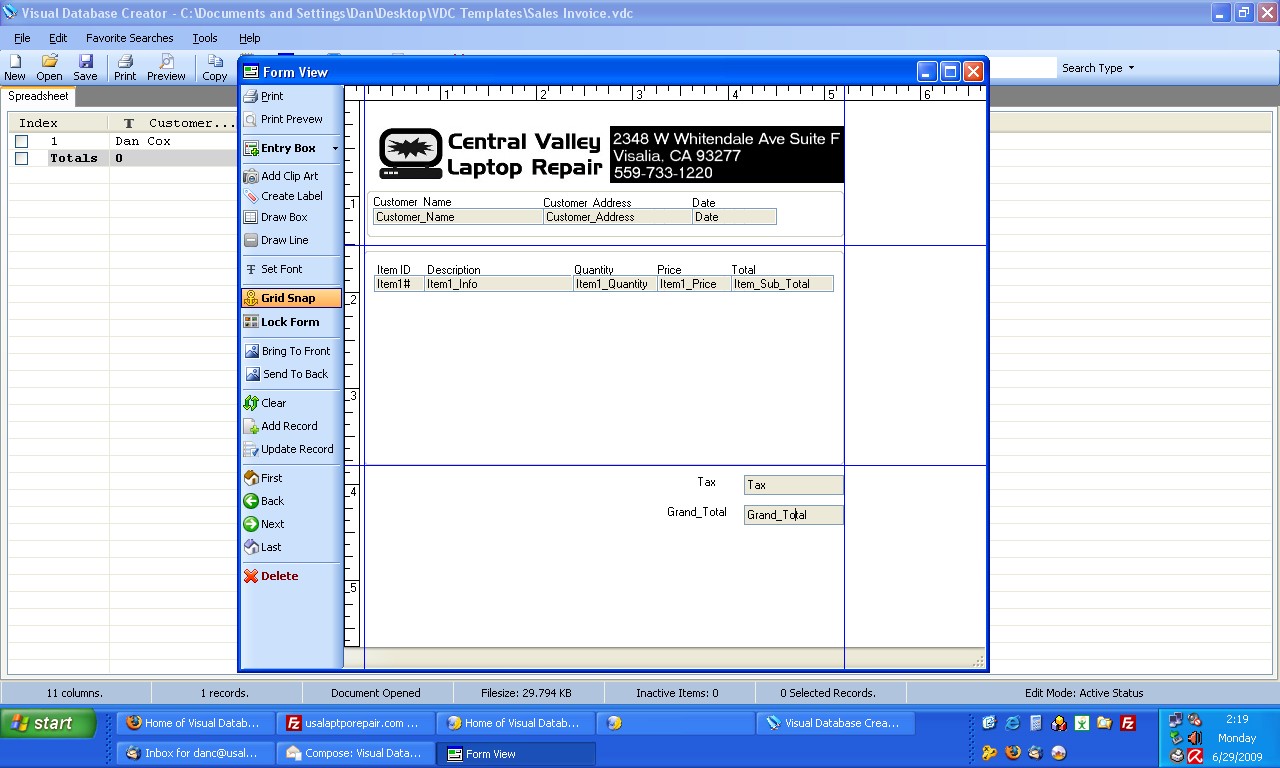Image resolution: width=1280 pixels, height=768 pixels.
Task: Delete the current record
Action: pyautogui.click(x=271, y=576)
